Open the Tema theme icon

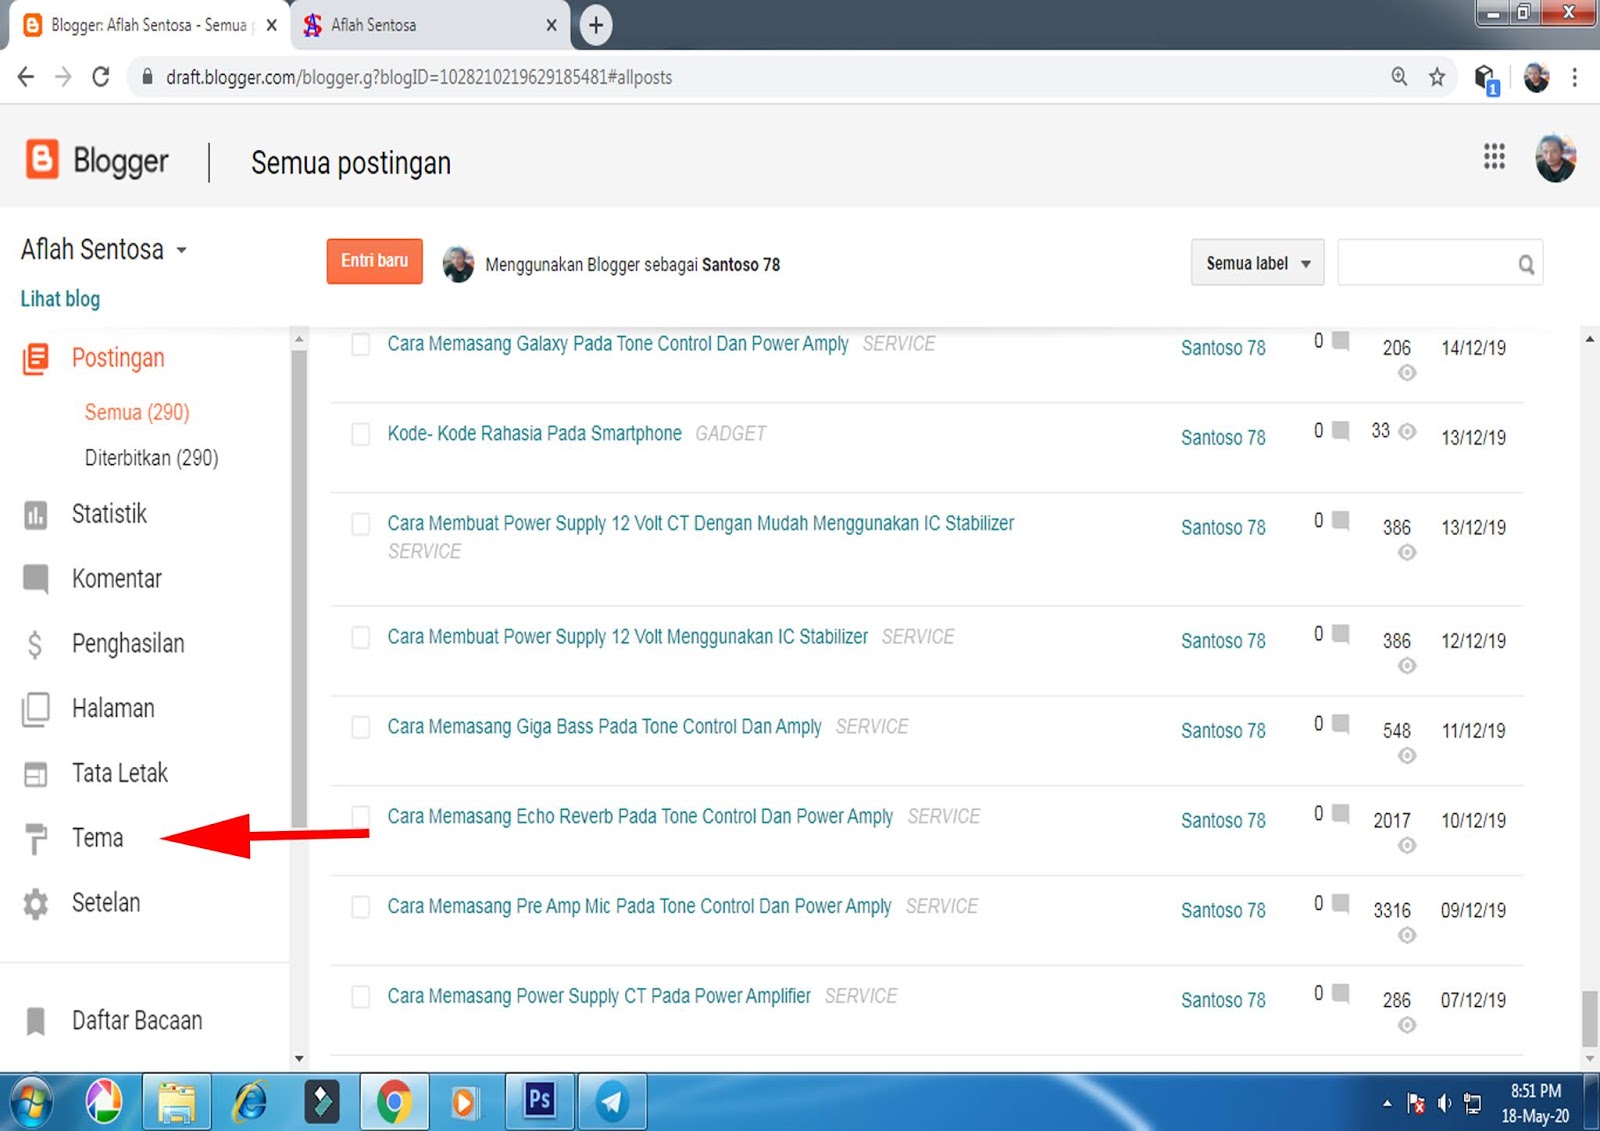click(36, 838)
